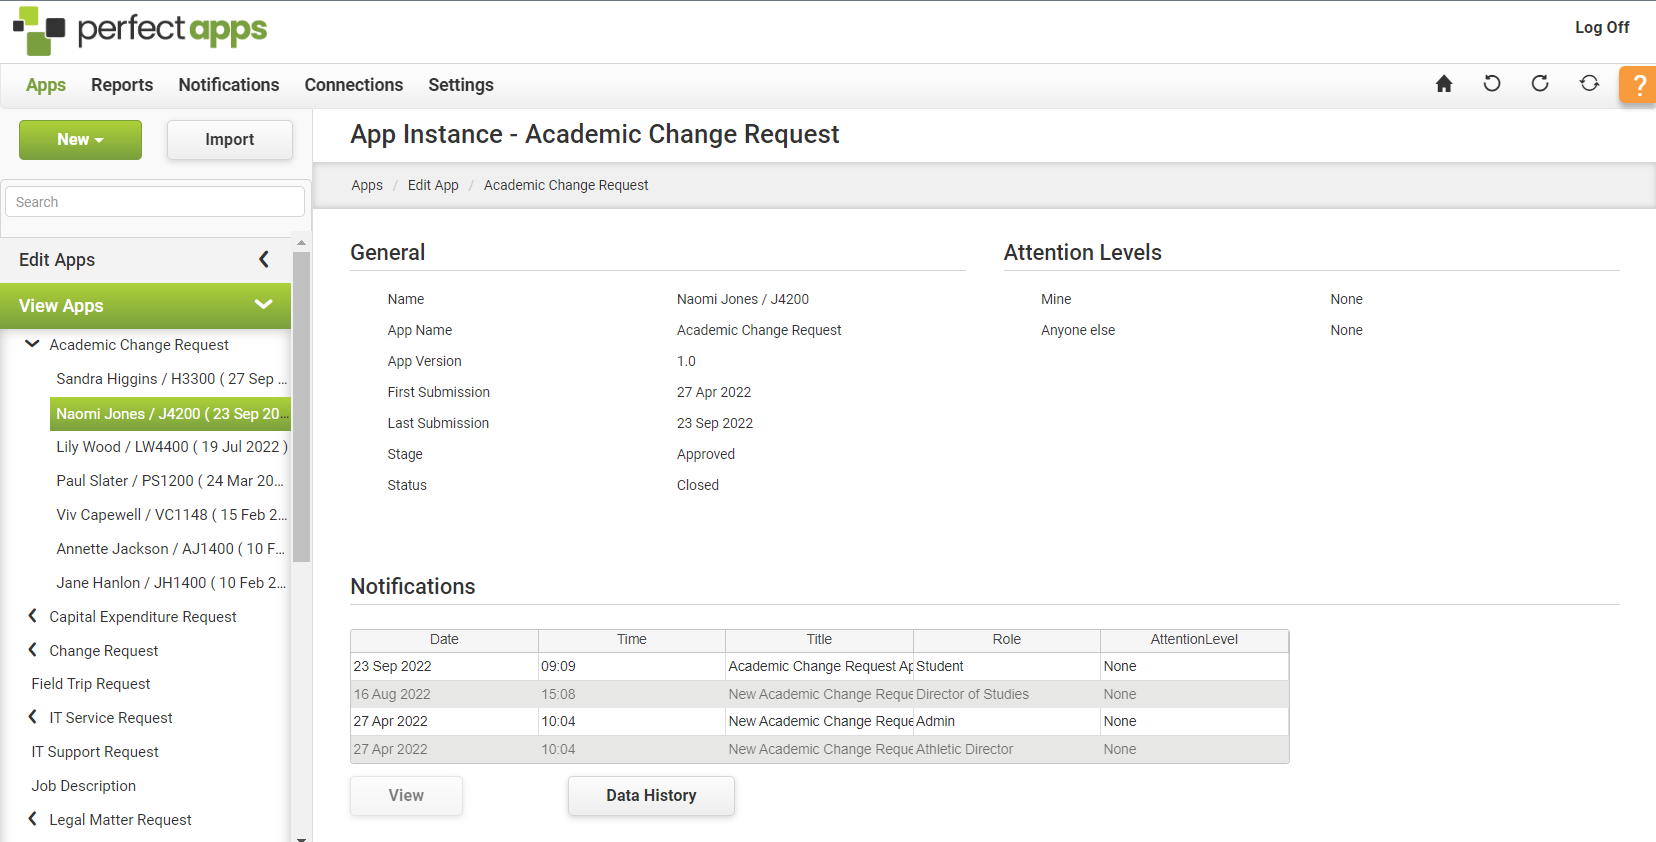
Task: Click the sidebar vertical scrollbar thumb
Action: tap(301, 407)
